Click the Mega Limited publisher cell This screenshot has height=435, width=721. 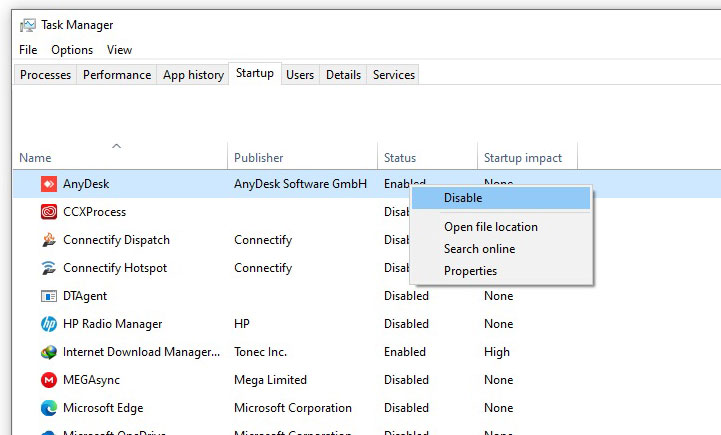(270, 380)
